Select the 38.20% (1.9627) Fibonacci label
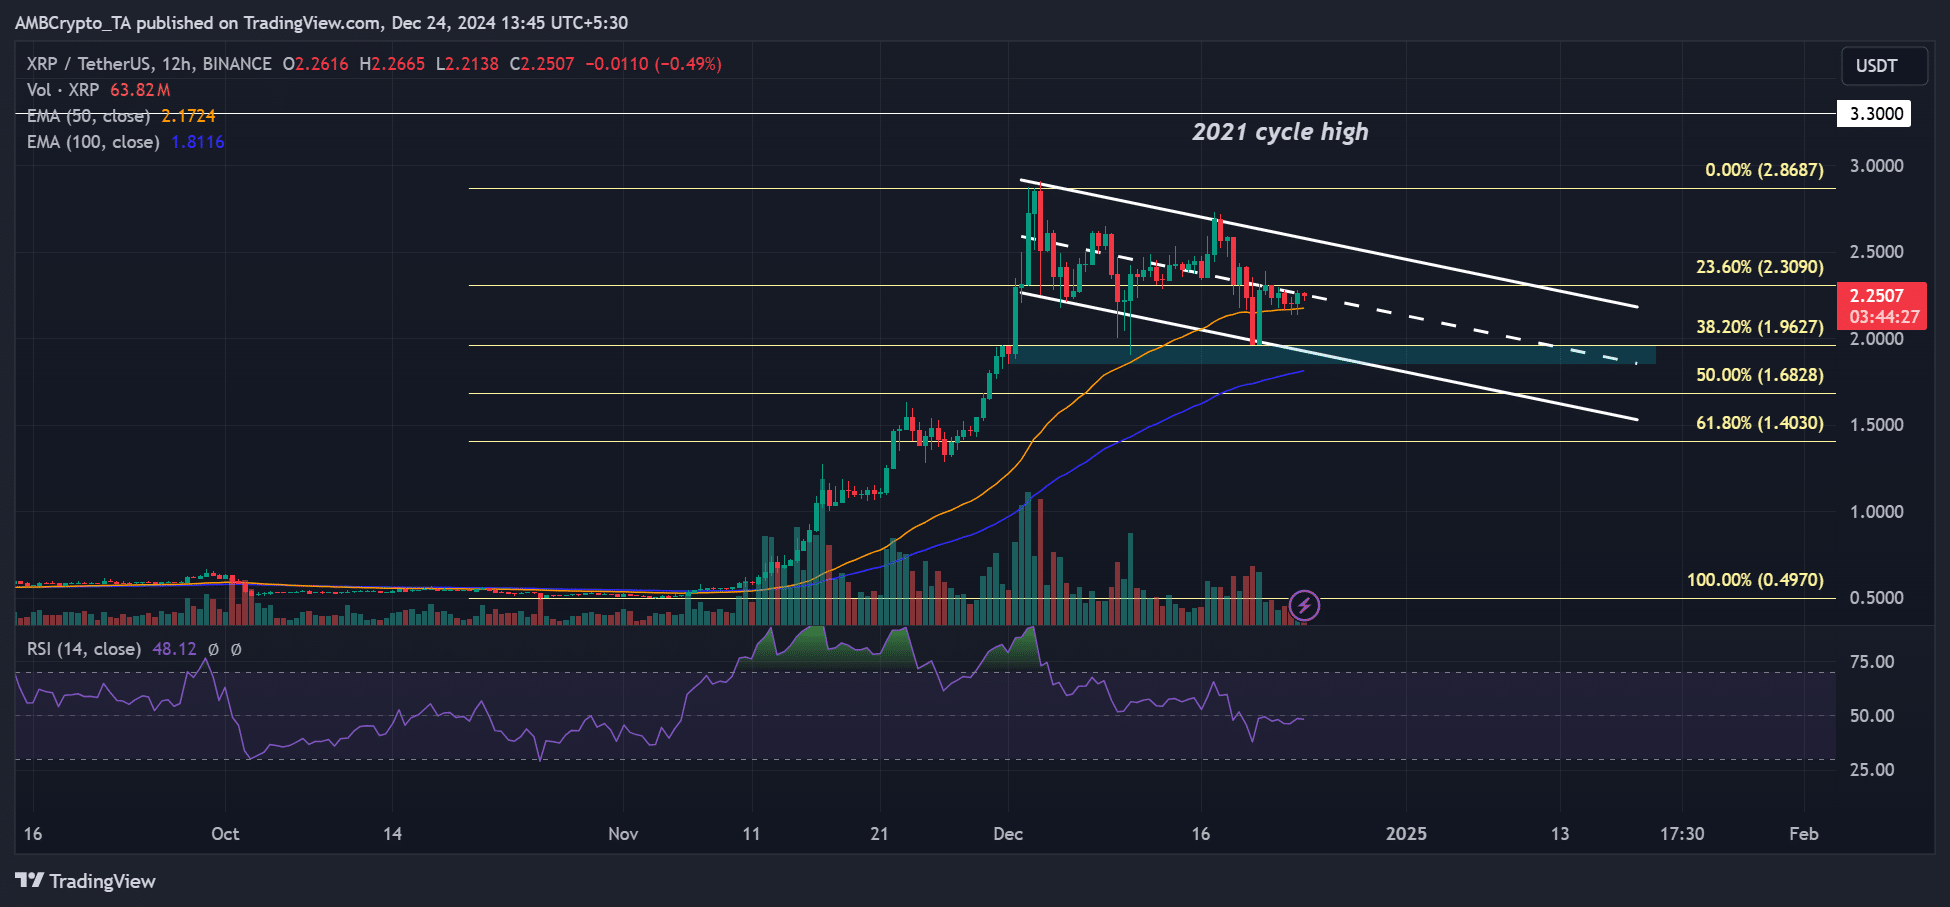The height and width of the screenshot is (907, 1950). point(1760,327)
